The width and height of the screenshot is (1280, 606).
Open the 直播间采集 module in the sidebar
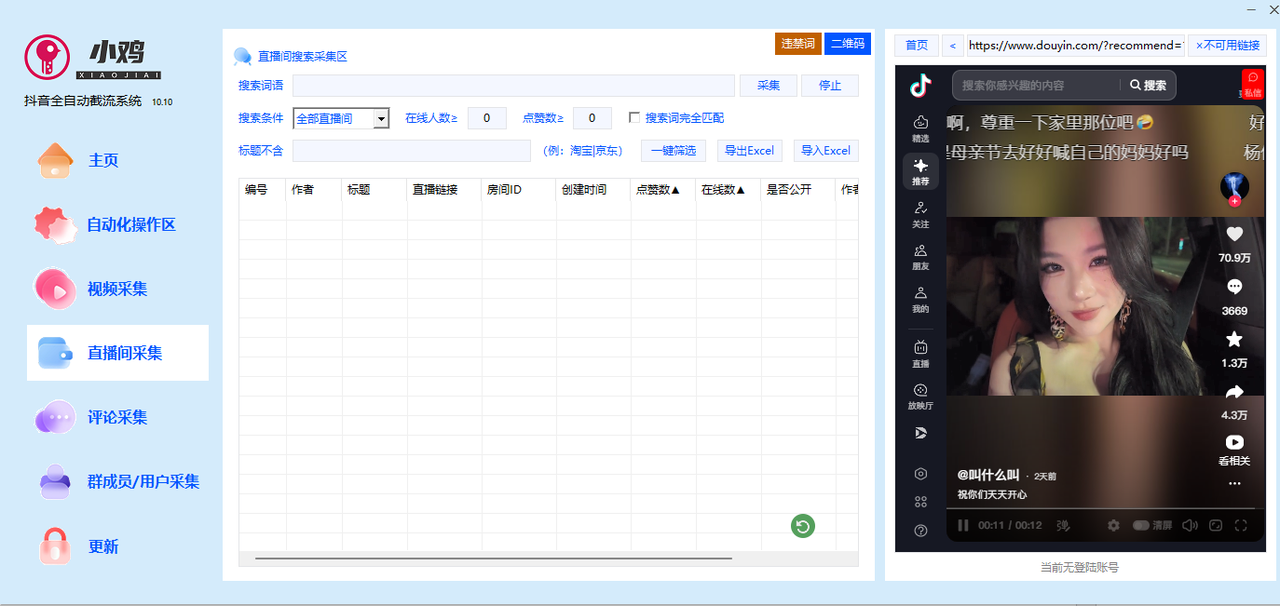click(x=117, y=352)
